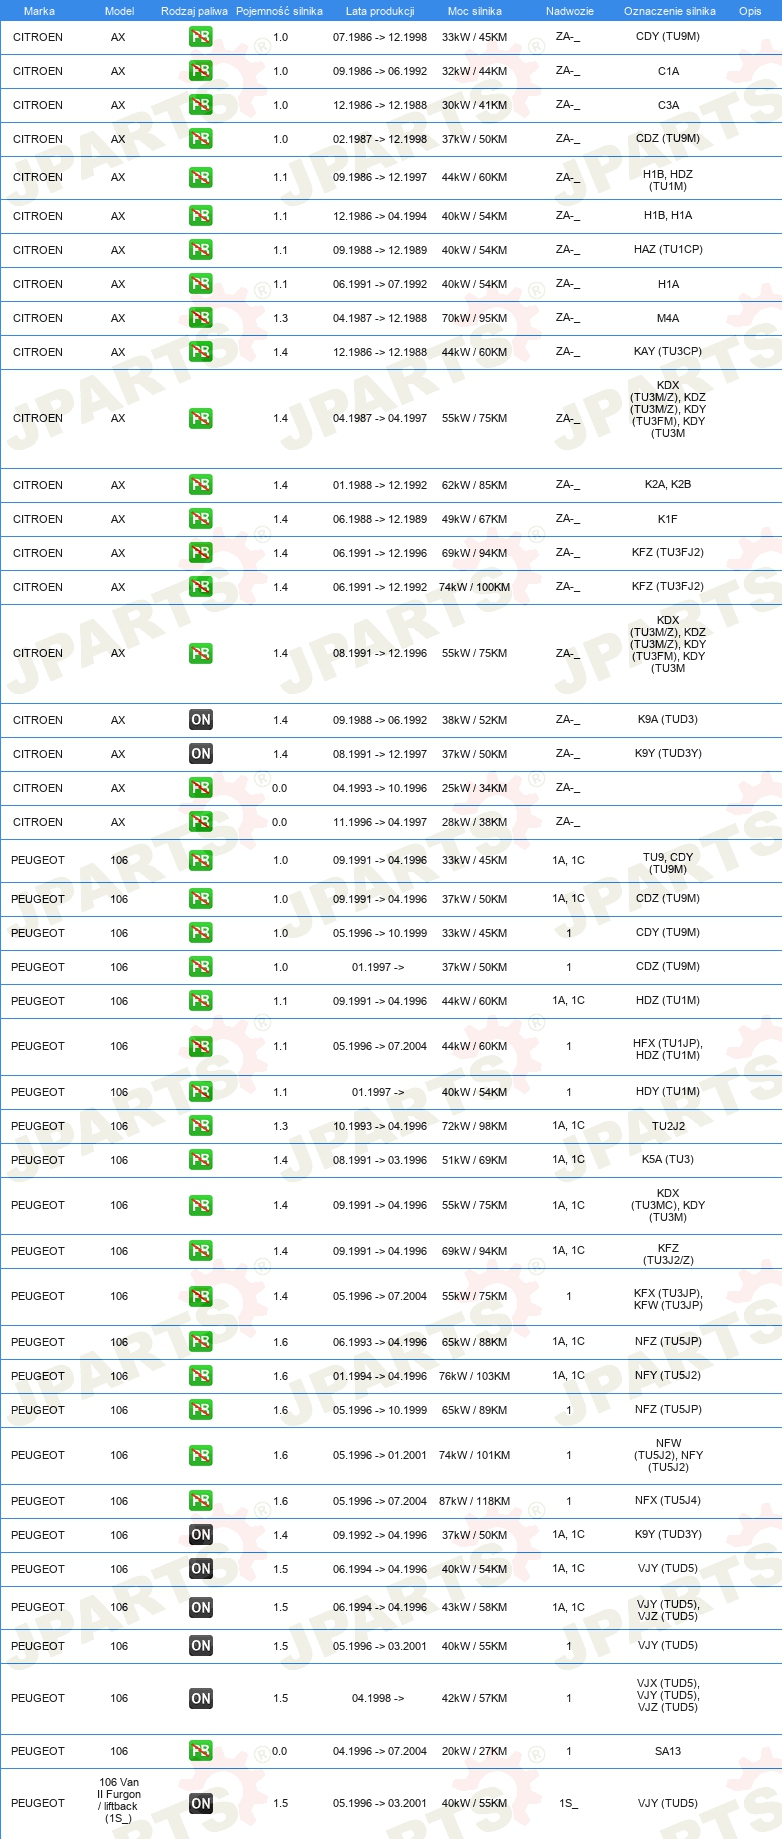The width and height of the screenshot is (782, 1839).
Task: Click petrol icon in 74kW / 100KM row
Action: point(201,587)
